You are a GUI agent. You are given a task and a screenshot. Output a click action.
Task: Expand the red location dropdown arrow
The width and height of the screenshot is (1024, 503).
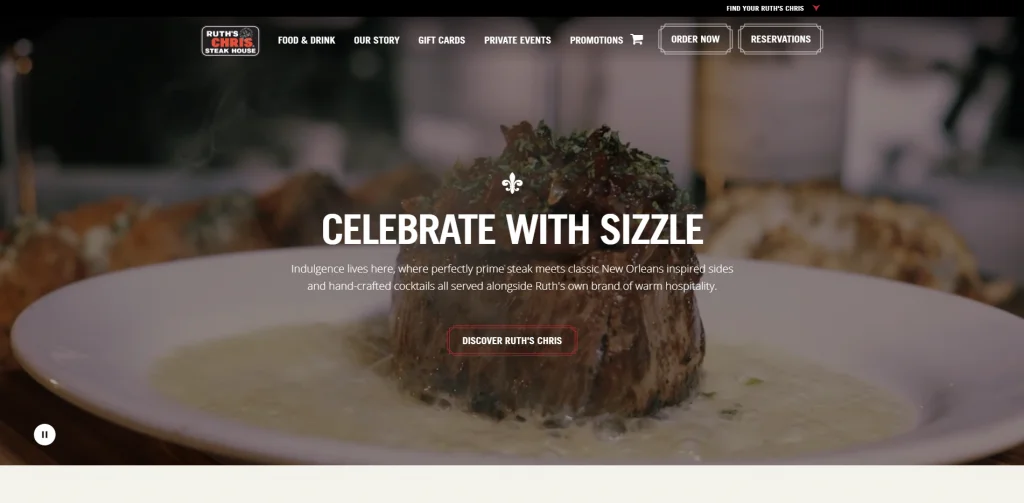coord(816,8)
